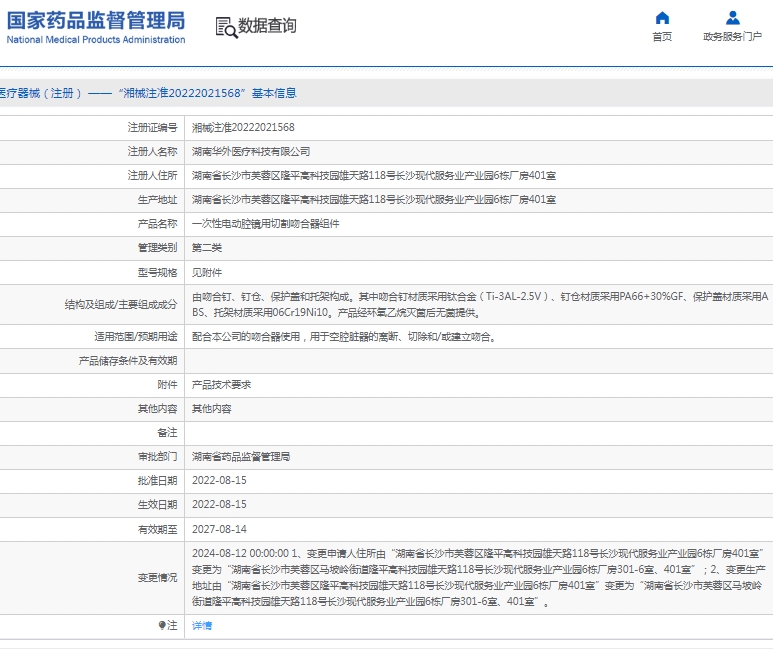The width and height of the screenshot is (773, 649).
Task: Click the 首页 text link
Action: click(662, 37)
